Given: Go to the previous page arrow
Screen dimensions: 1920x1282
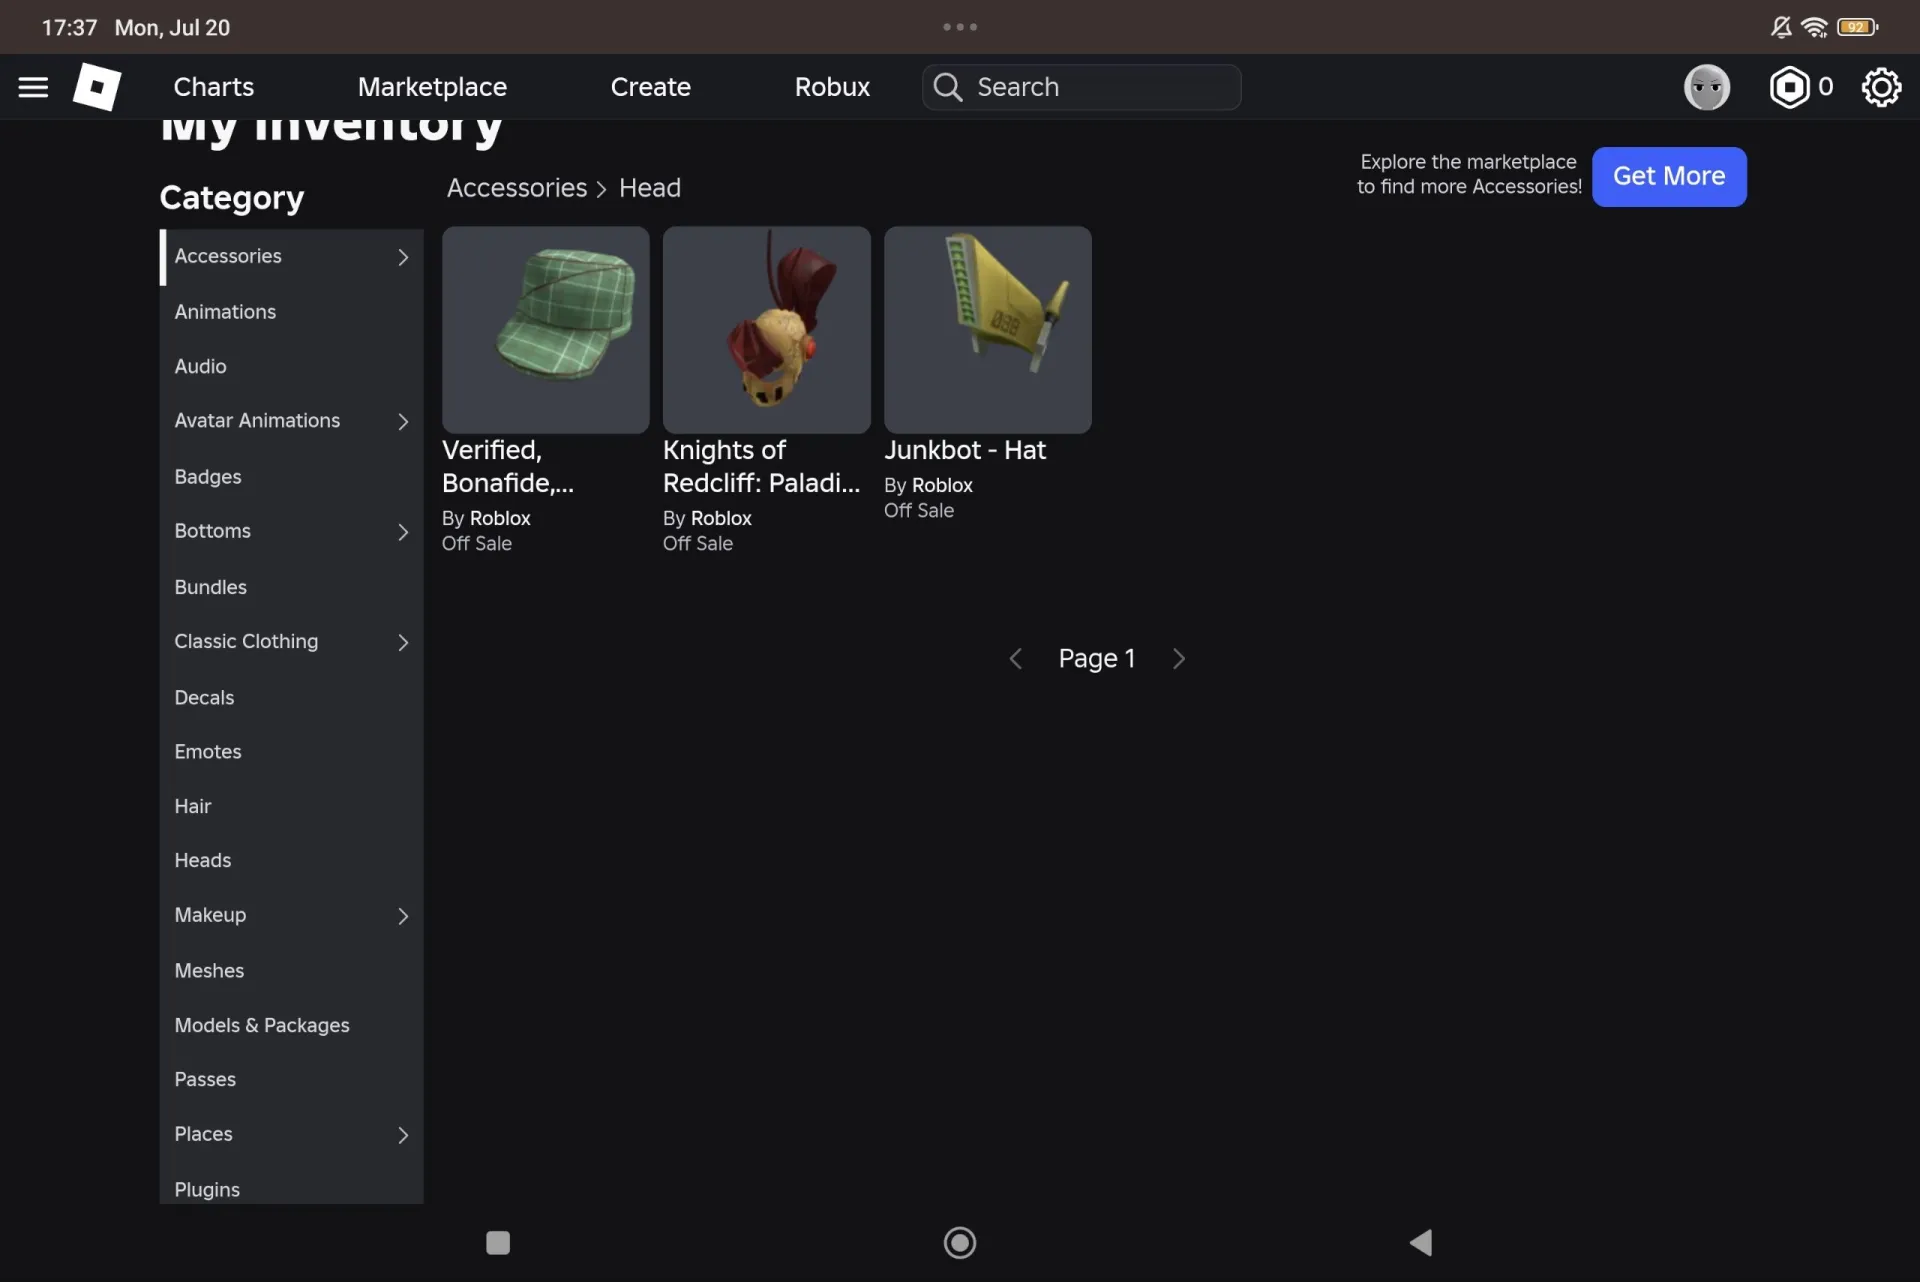Looking at the screenshot, I should point(1015,658).
